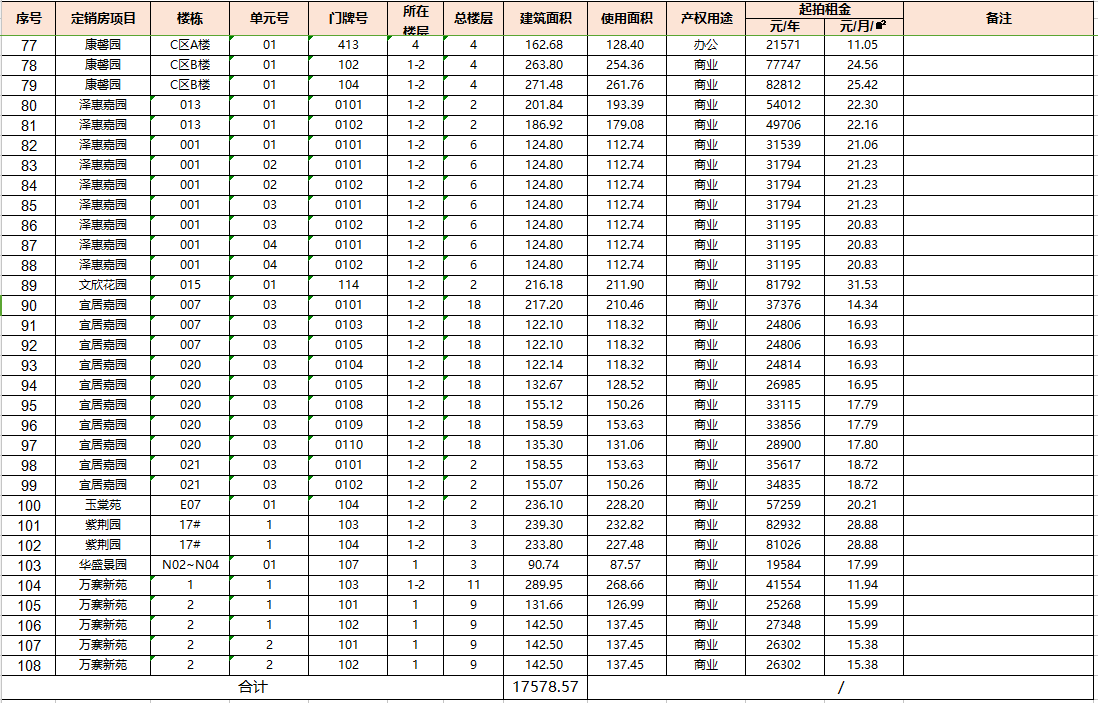Screen dimensions: 1098x703
Task: Click the 使用面积 column header
Action: point(627,19)
